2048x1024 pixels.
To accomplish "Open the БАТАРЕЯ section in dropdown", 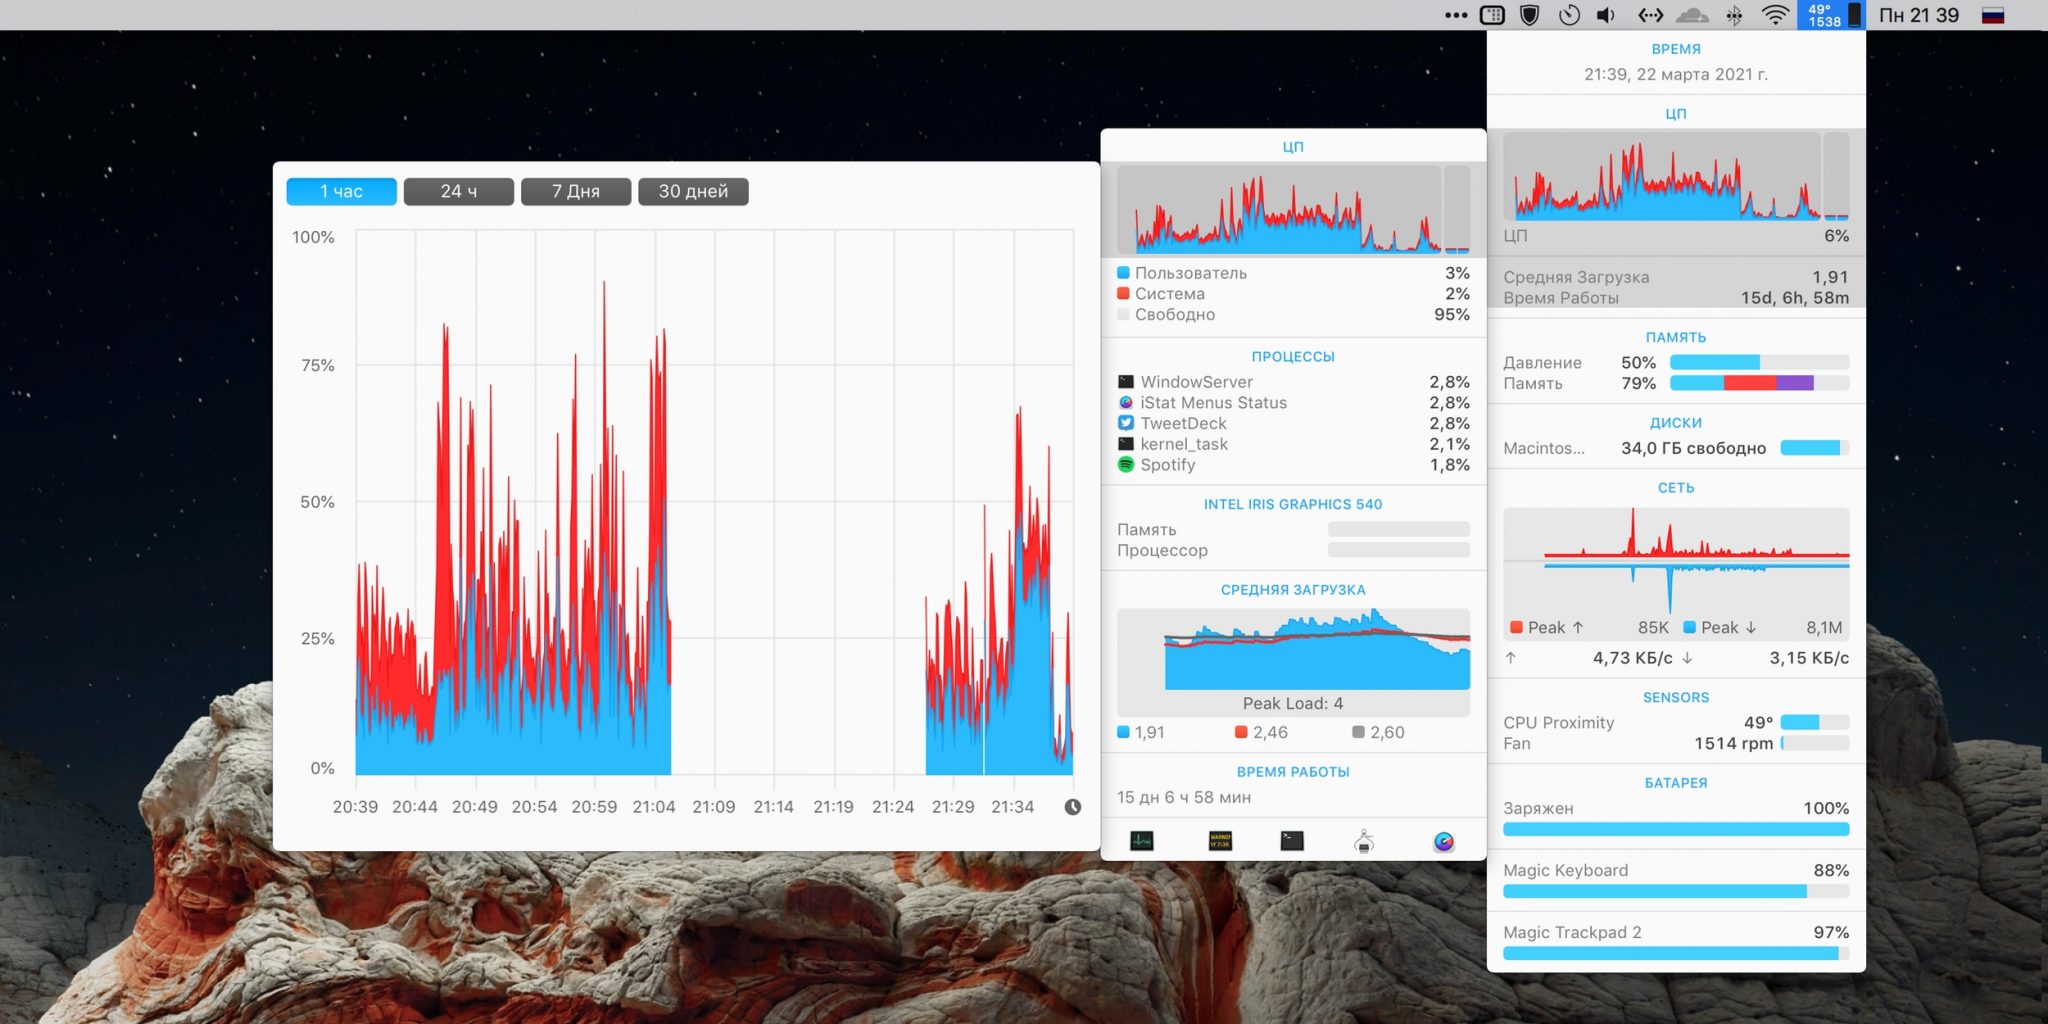I will click(1676, 783).
